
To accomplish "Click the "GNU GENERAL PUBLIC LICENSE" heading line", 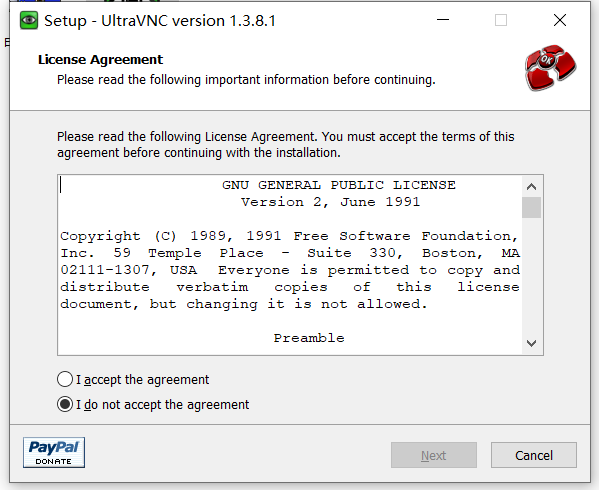I will (338, 185).
